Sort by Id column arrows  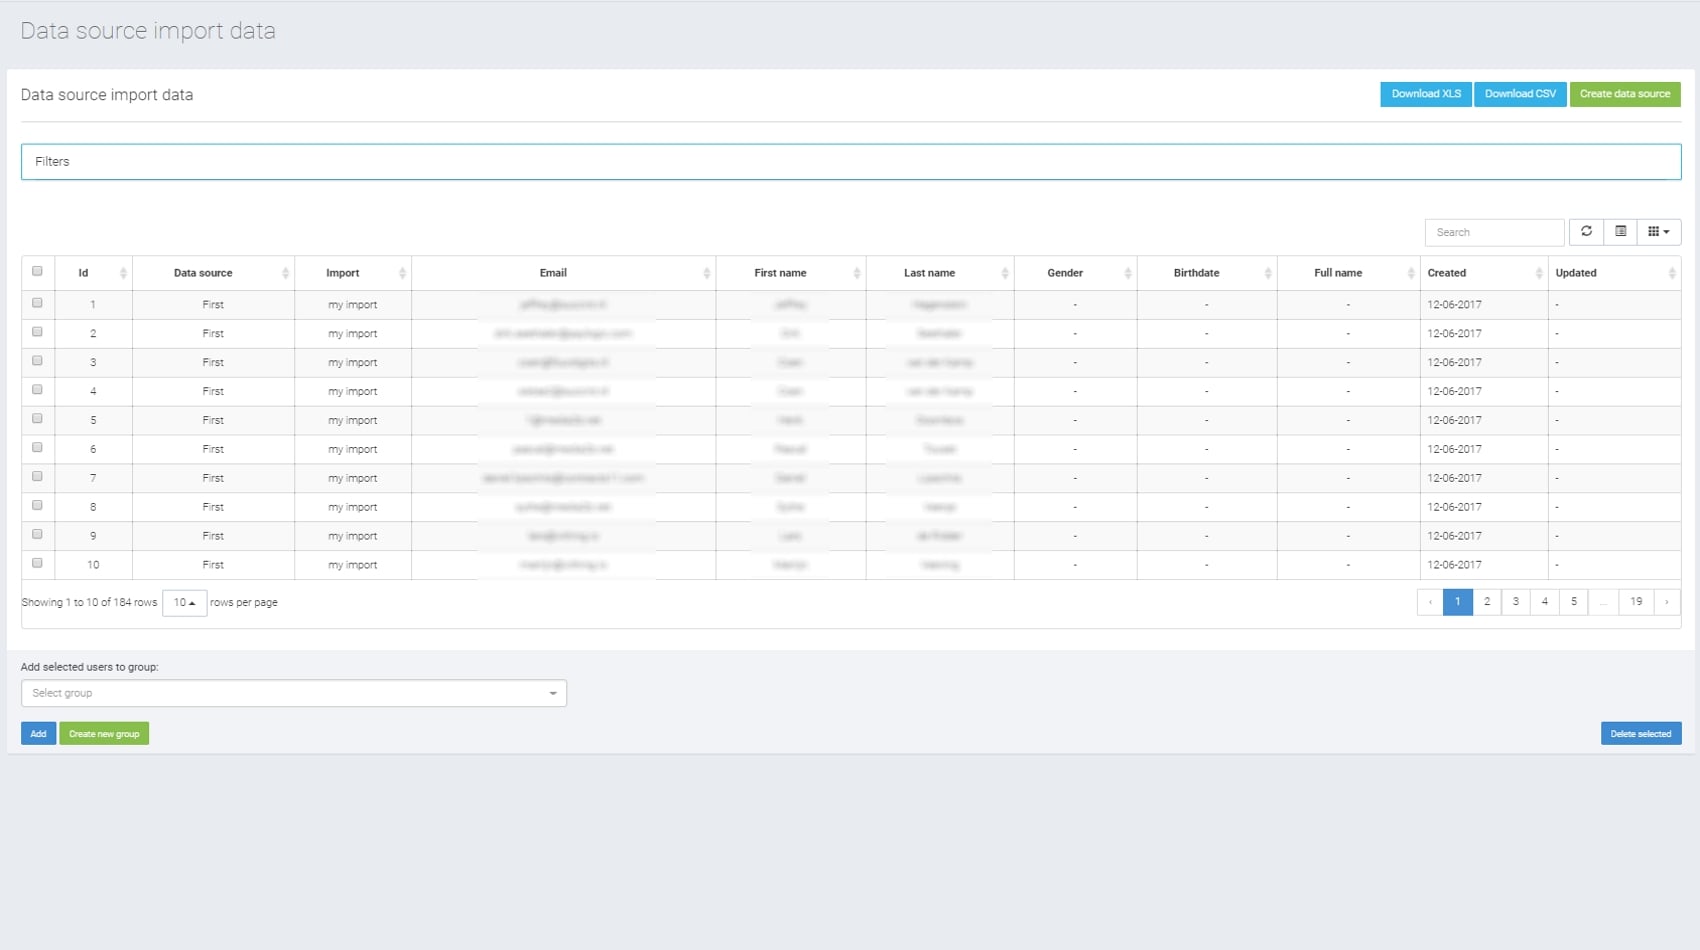tap(123, 273)
